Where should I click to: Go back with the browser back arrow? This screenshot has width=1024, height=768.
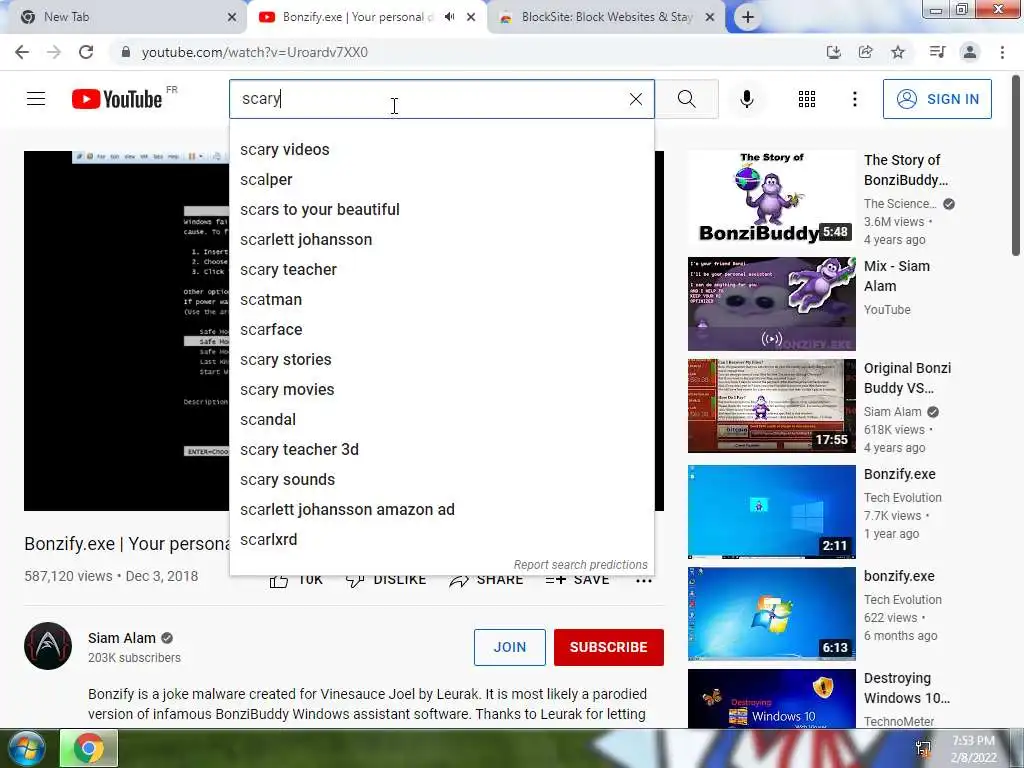point(22,52)
